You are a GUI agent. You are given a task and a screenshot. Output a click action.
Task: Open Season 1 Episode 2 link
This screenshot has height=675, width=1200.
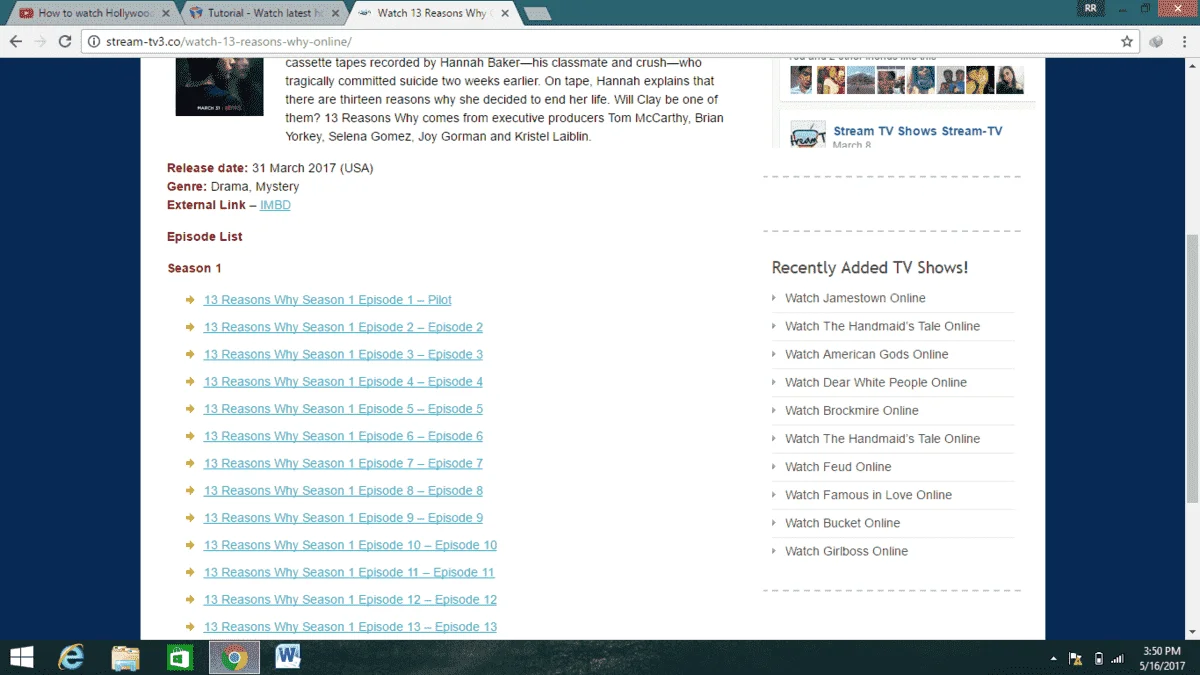pos(343,327)
